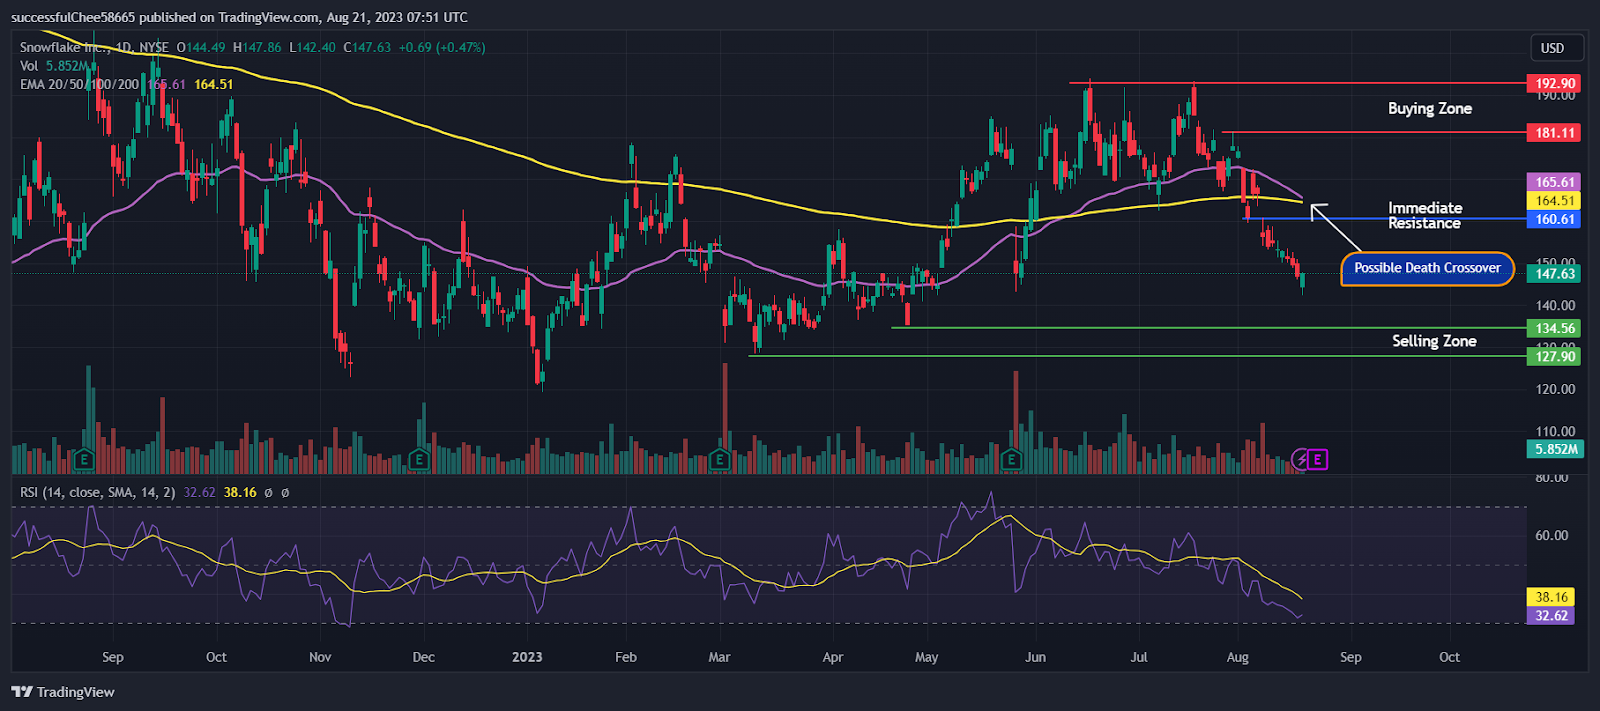Click the purple 32.62 RSI axis label
This screenshot has height=711, width=1600.
[1551, 615]
